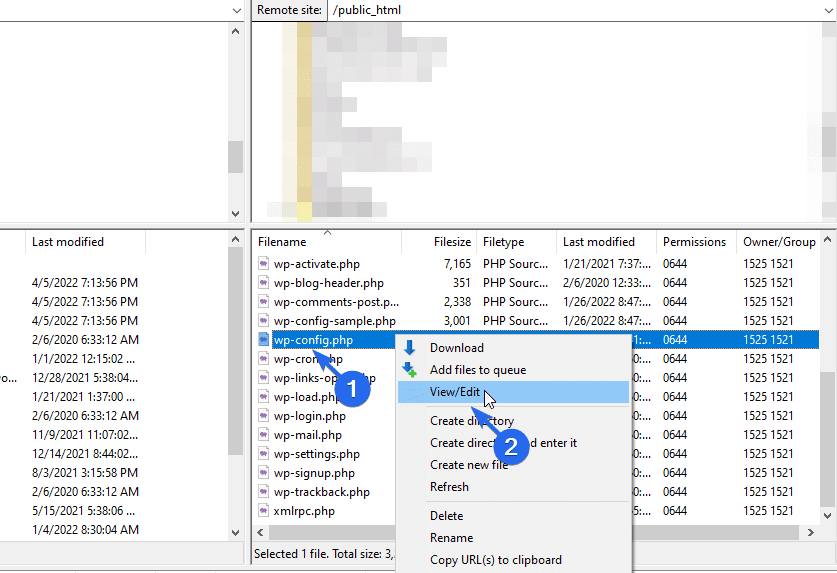The width and height of the screenshot is (837, 573).
Task: Click local file list scroll down arrow
Action: (x=235, y=532)
